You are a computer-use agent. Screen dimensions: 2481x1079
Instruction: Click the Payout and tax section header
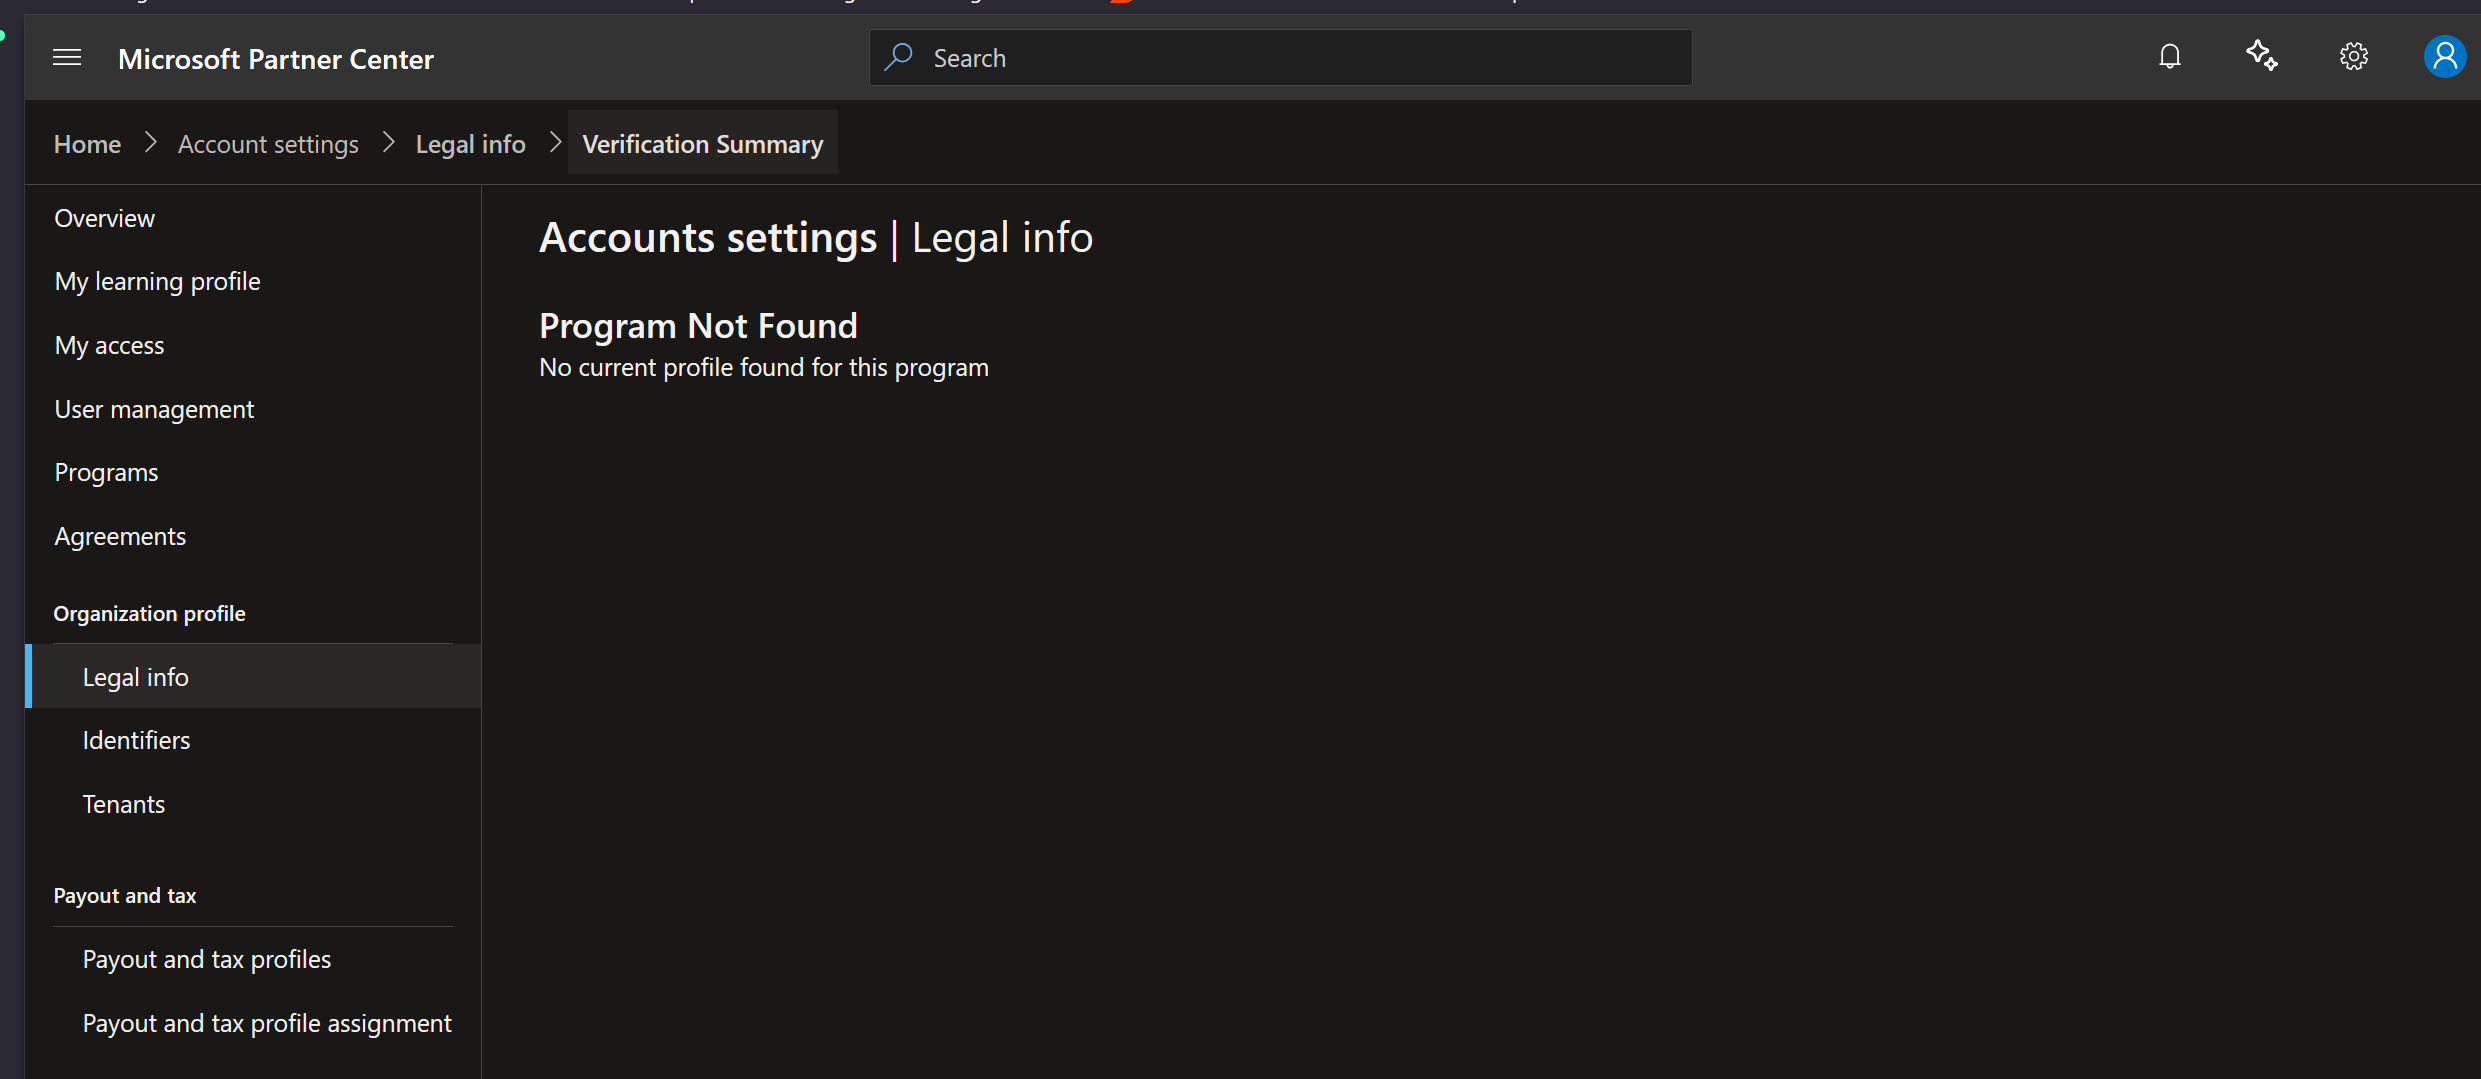[125, 896]
